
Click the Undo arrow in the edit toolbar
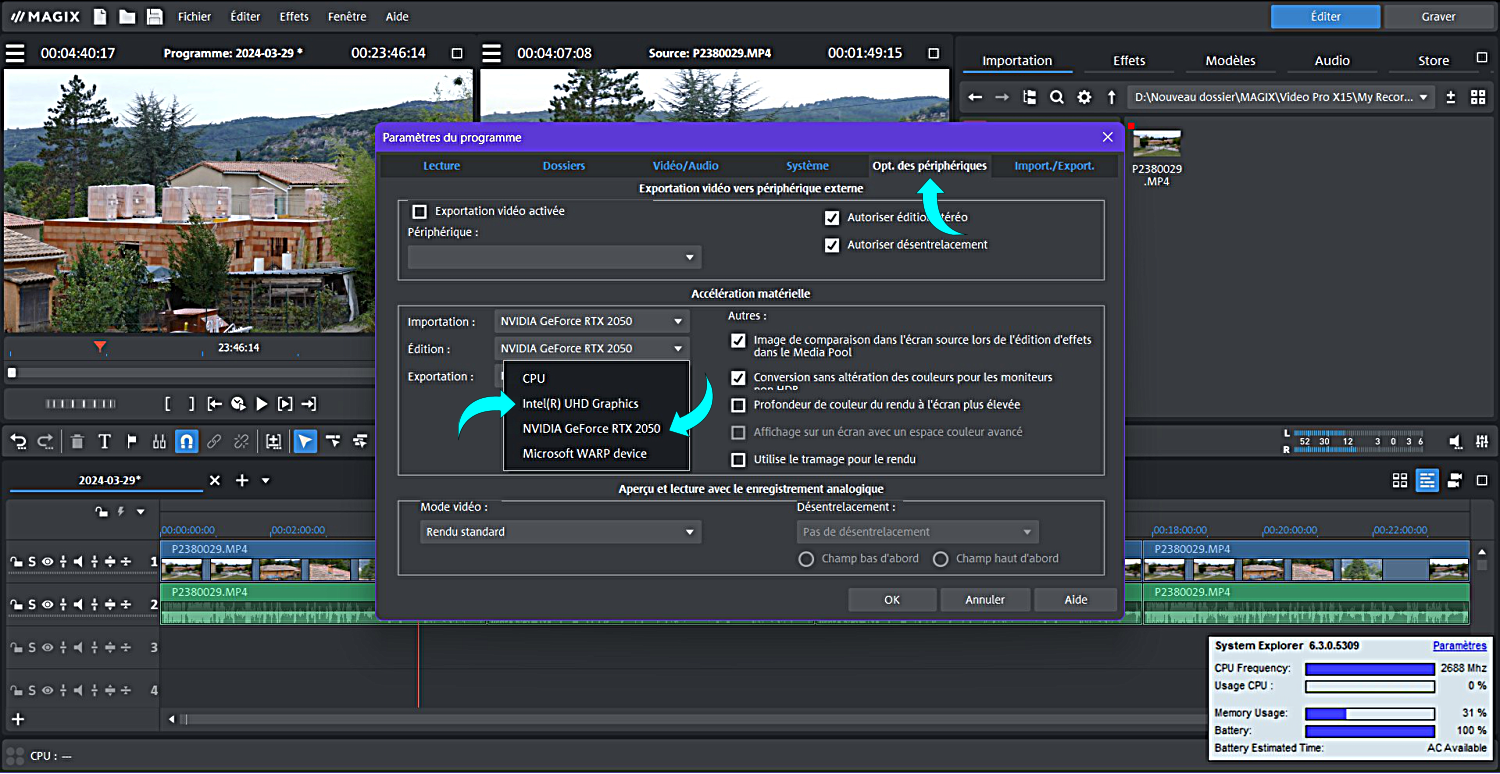18,441
